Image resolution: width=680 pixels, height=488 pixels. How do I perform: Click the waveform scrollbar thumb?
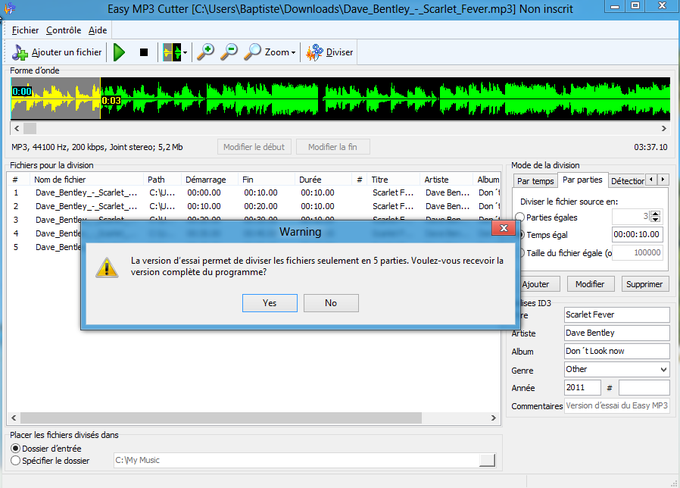tap(30, 128)
